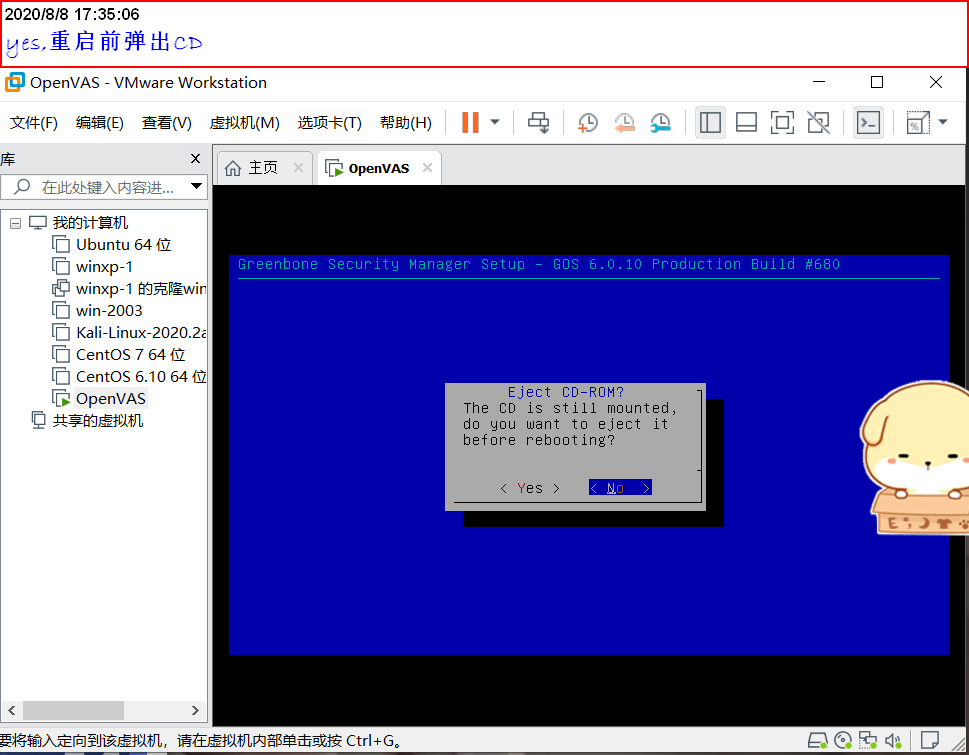Close the library panel

195,159
